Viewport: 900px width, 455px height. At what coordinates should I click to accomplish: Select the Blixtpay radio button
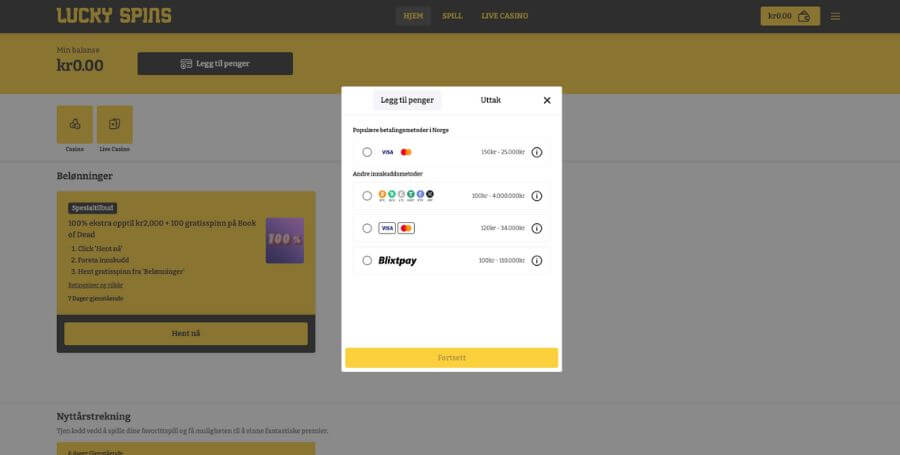[367, 260]
